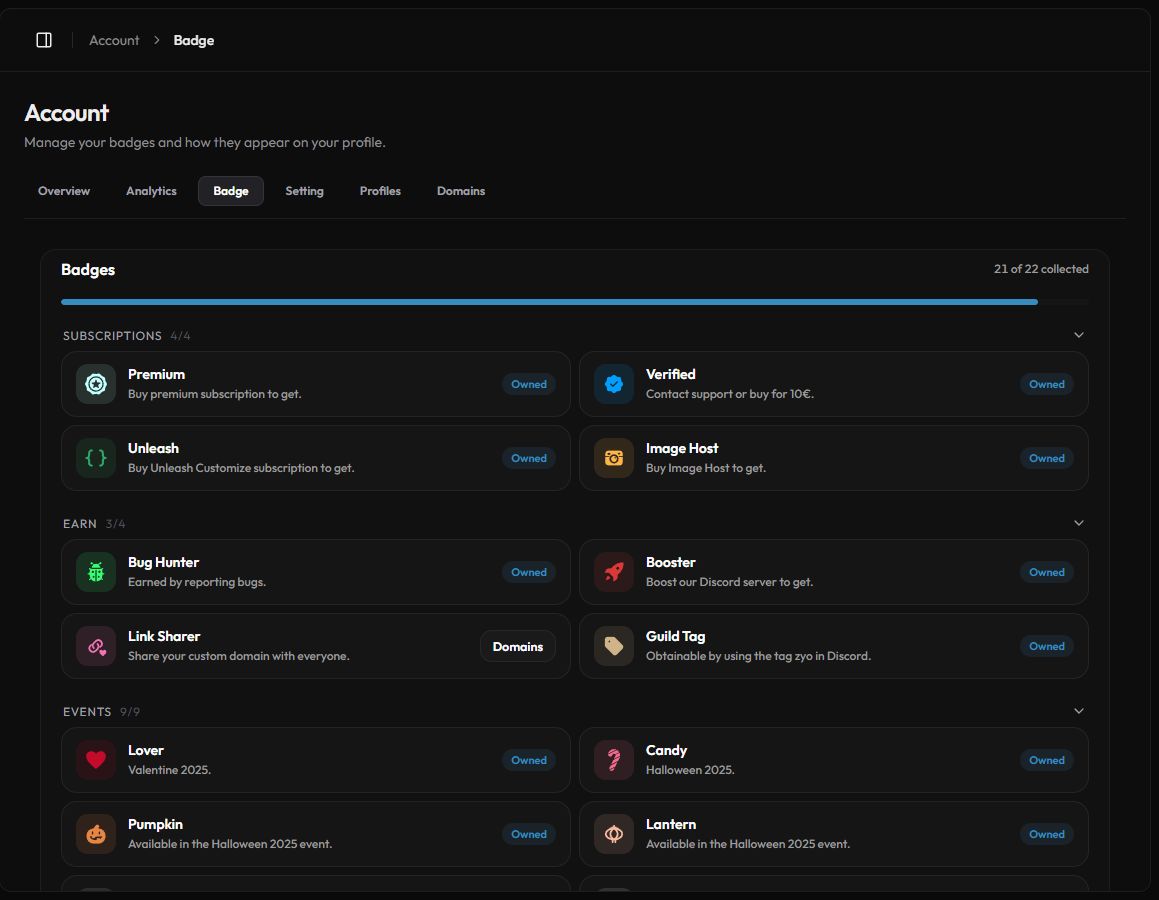Open the Overview tab

click(x=64, y=191)
